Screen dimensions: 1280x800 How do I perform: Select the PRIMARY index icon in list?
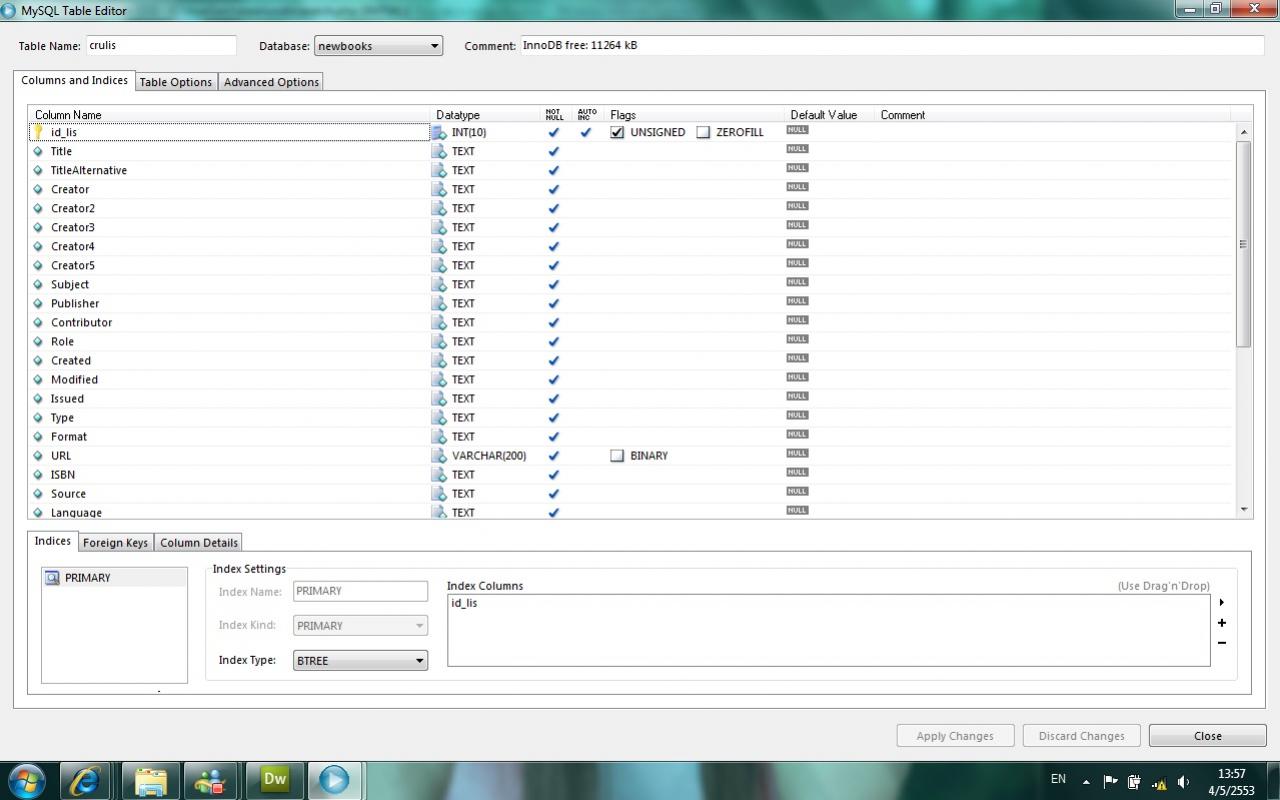(52, 578)
